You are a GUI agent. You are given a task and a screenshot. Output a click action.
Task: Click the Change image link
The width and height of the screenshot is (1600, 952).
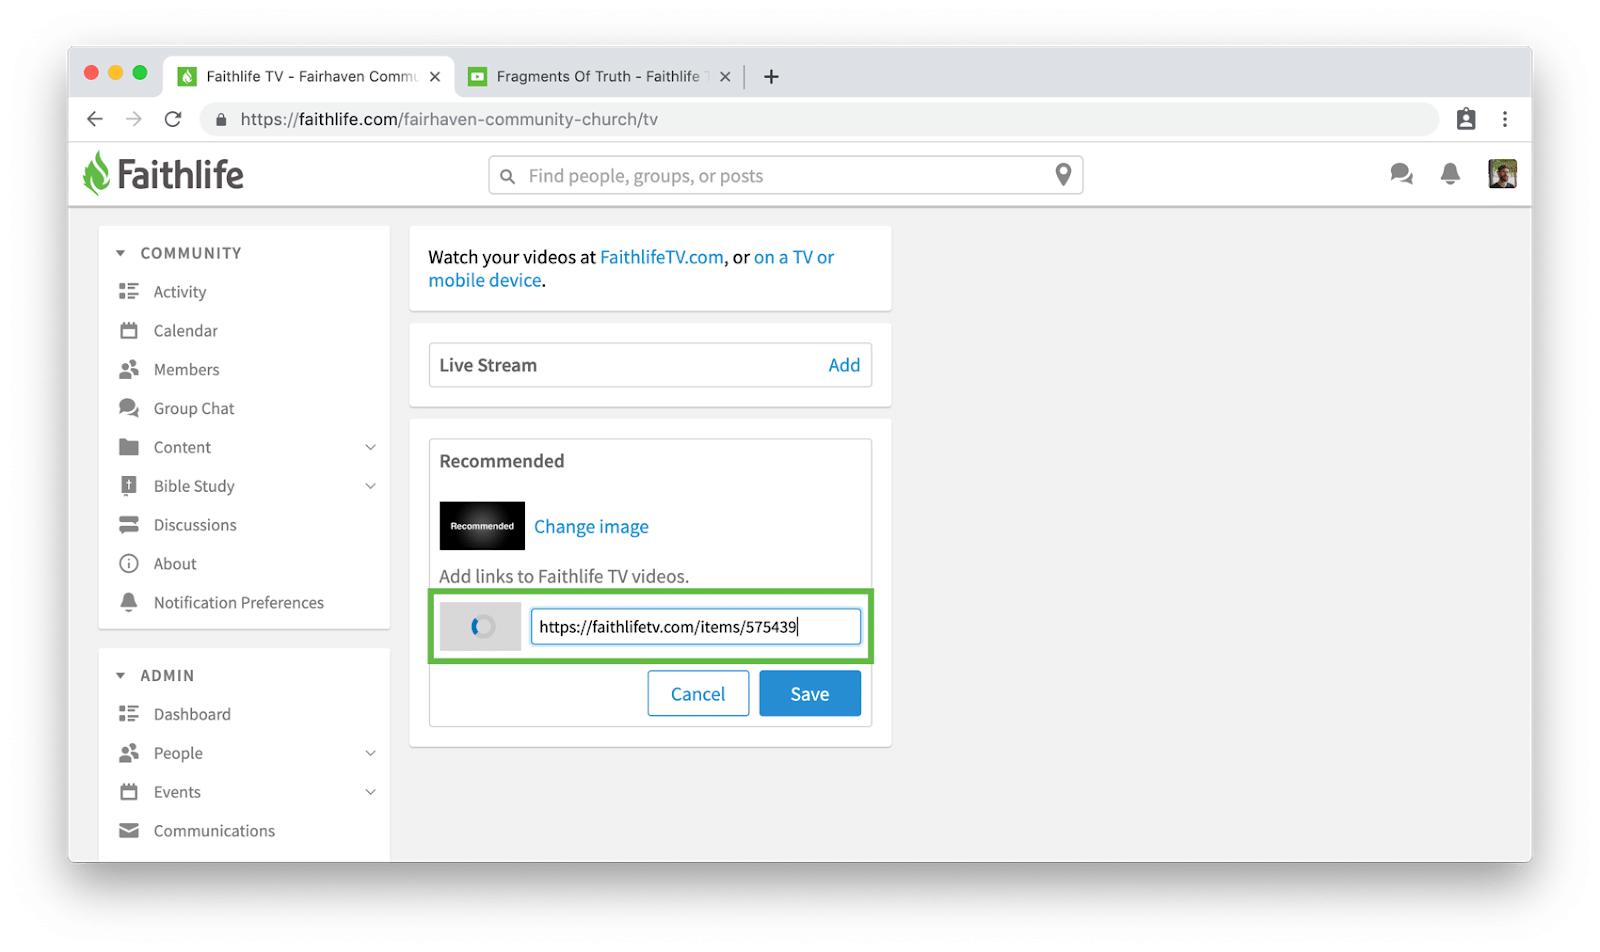coord(591,526)
